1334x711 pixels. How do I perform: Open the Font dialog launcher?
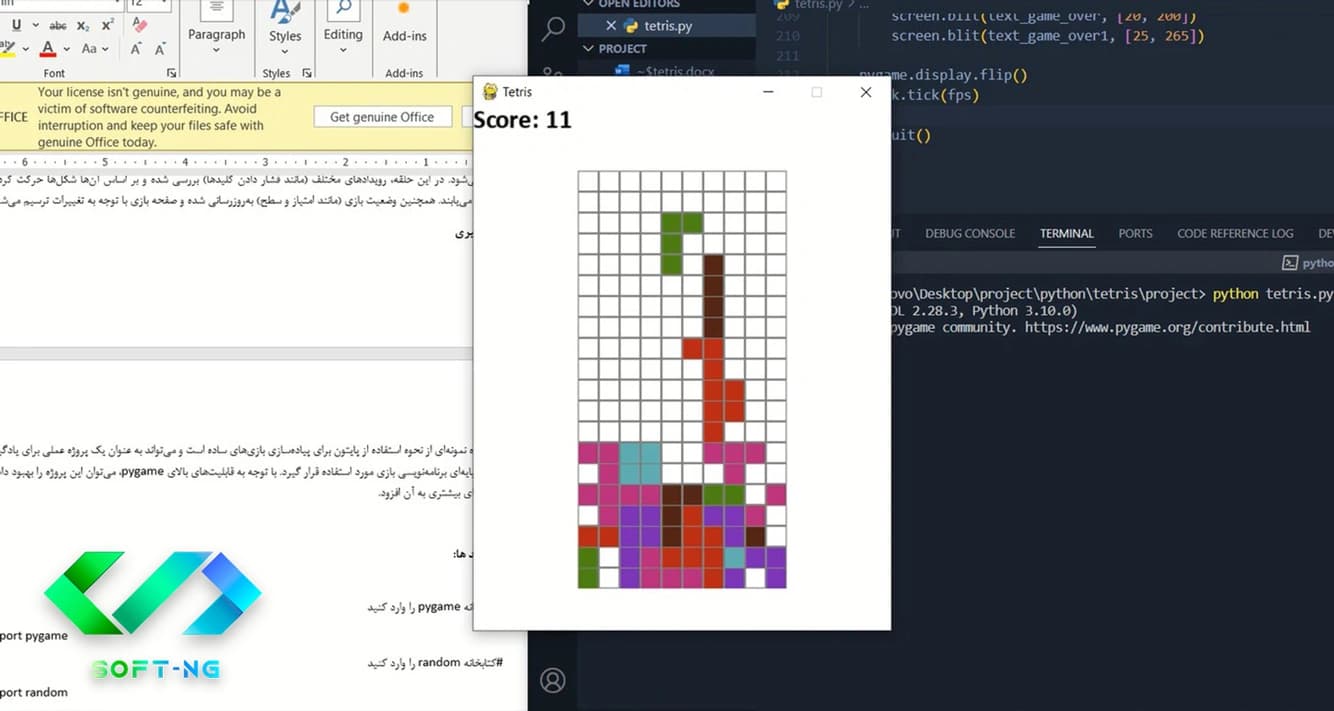coord(171,73)
